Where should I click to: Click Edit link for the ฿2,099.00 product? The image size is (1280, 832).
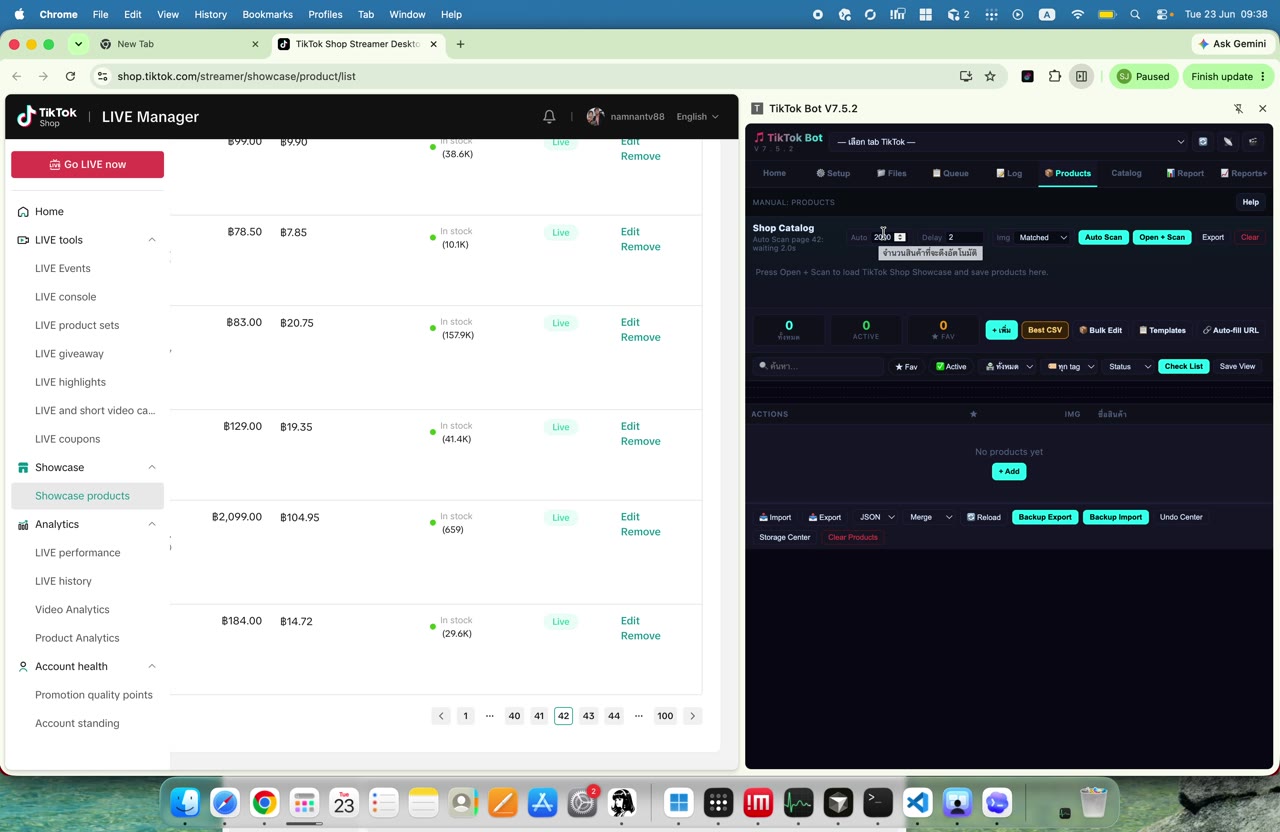click(x=630, y=517)
